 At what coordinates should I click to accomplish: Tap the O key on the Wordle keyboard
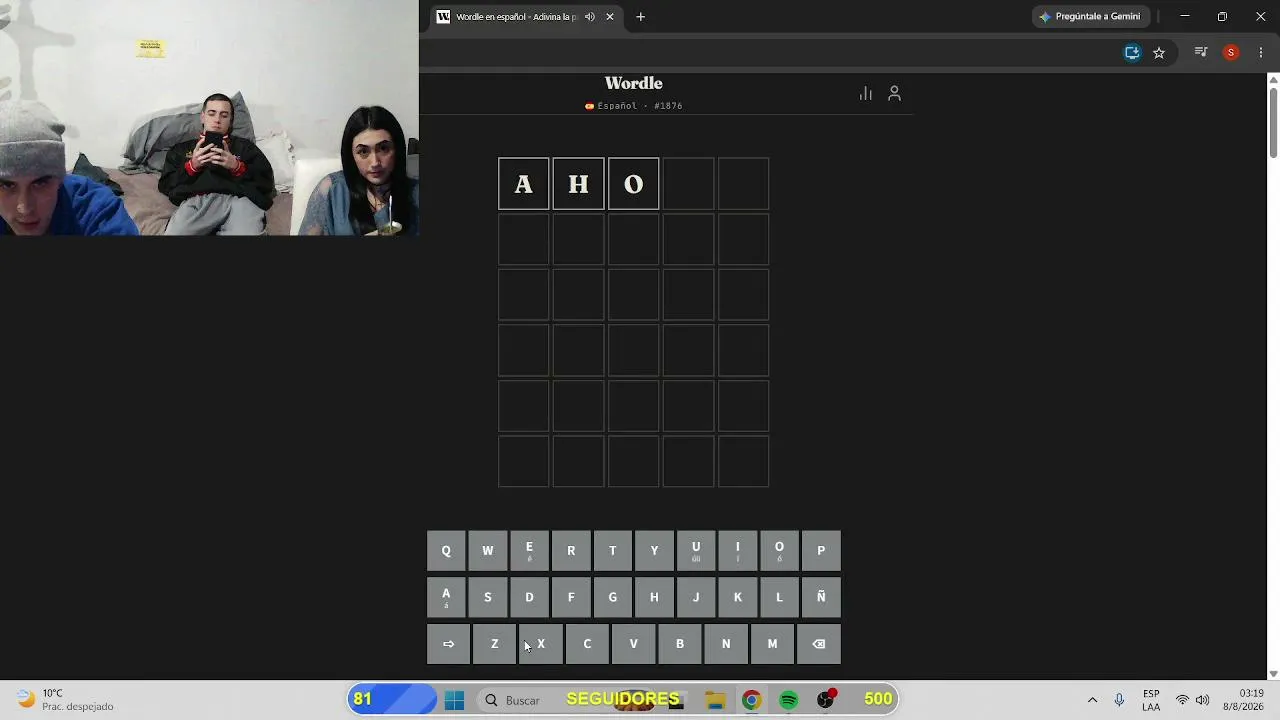click(x=779, y=551)
